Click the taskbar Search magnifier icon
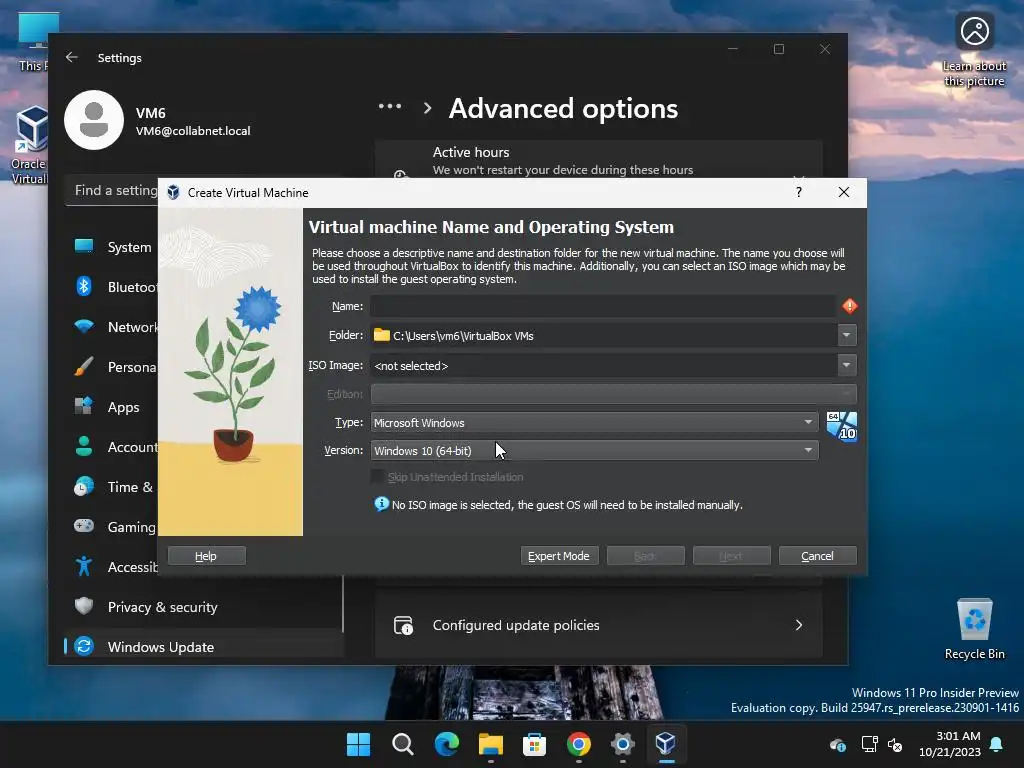The width and height of the screenshot is (1024, 768). (402, 744)
